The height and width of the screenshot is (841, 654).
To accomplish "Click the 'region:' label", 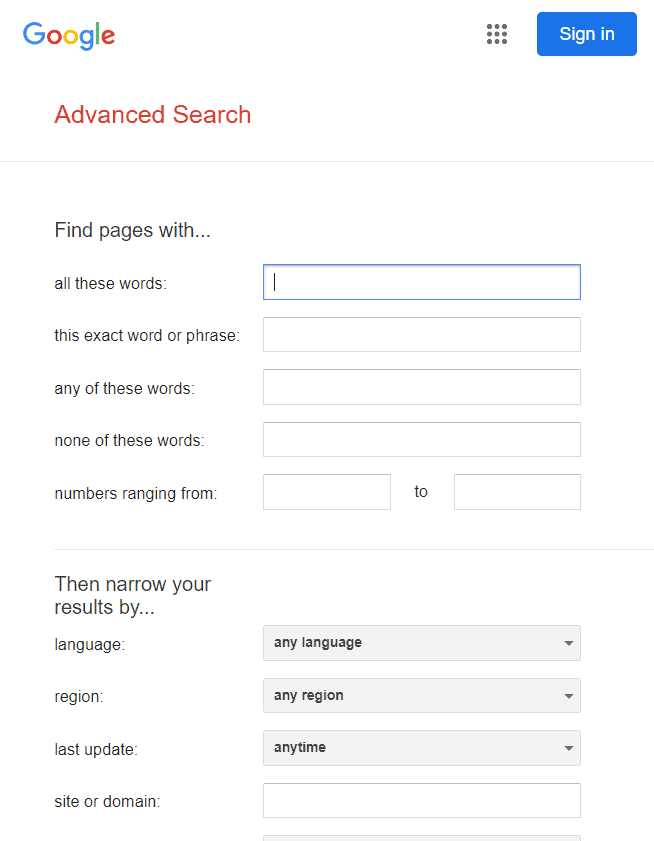I will [79, 697].
